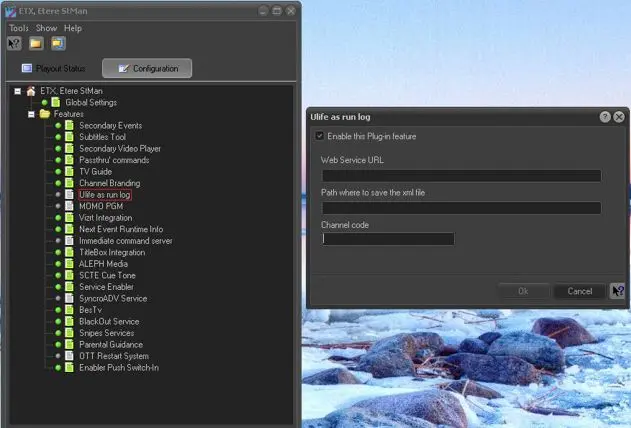This screenshot has width=631, height=428.
Task: Click the Path where to save xml field
Action: coord(460,208)
